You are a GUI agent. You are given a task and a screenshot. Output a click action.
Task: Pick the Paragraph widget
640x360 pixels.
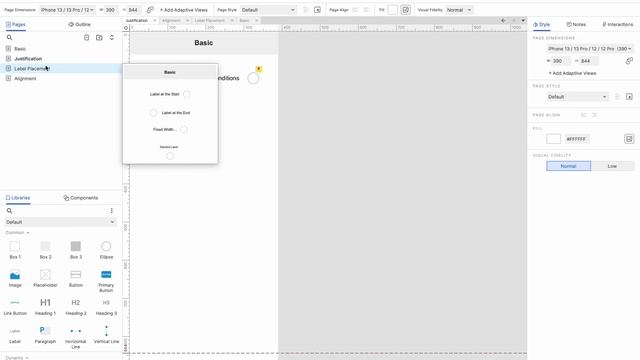(45, 335)
